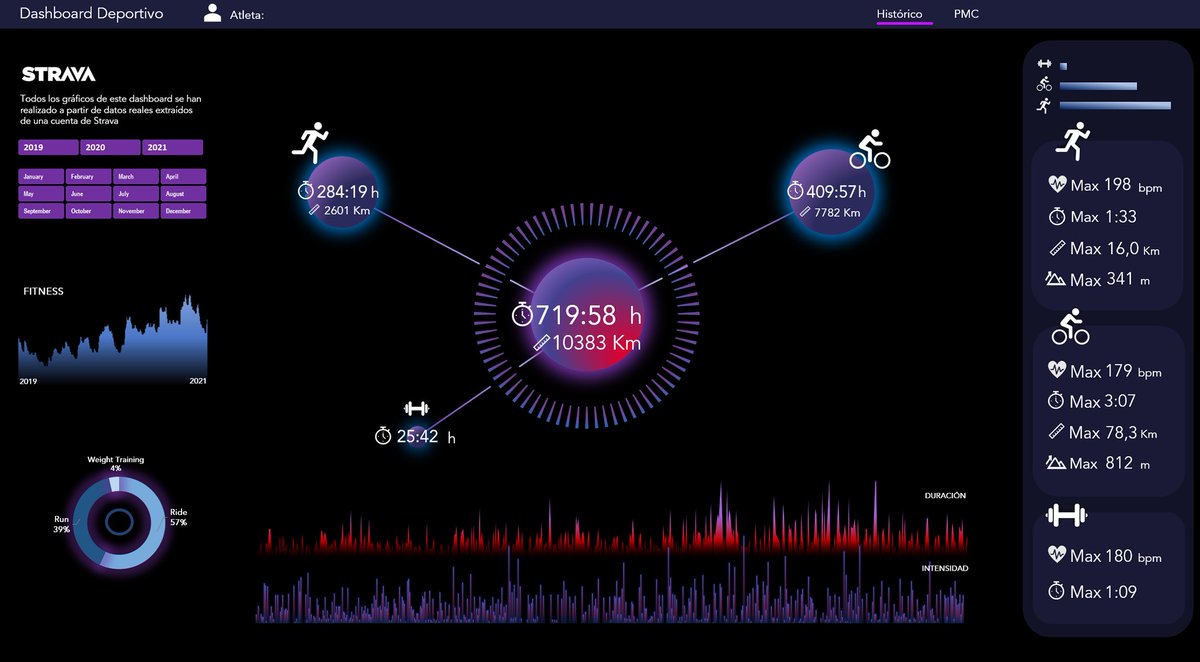Viewport: 1200px width, 662px height.
Task: Click the ruler icon next to 10383 Km
Action: (x=541, y=342)
